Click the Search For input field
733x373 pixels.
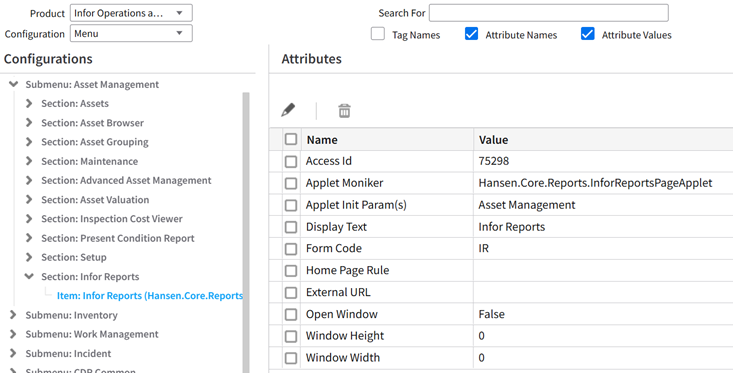pos(548,13)
